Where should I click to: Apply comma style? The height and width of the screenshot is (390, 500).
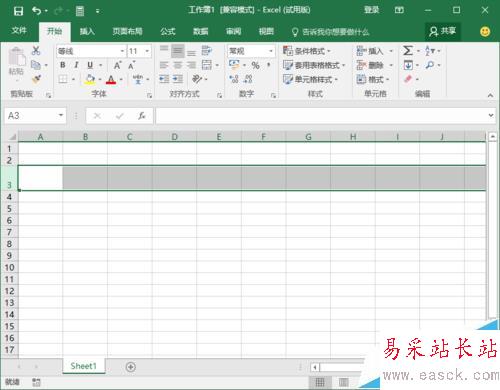click(x=268, y=65)
